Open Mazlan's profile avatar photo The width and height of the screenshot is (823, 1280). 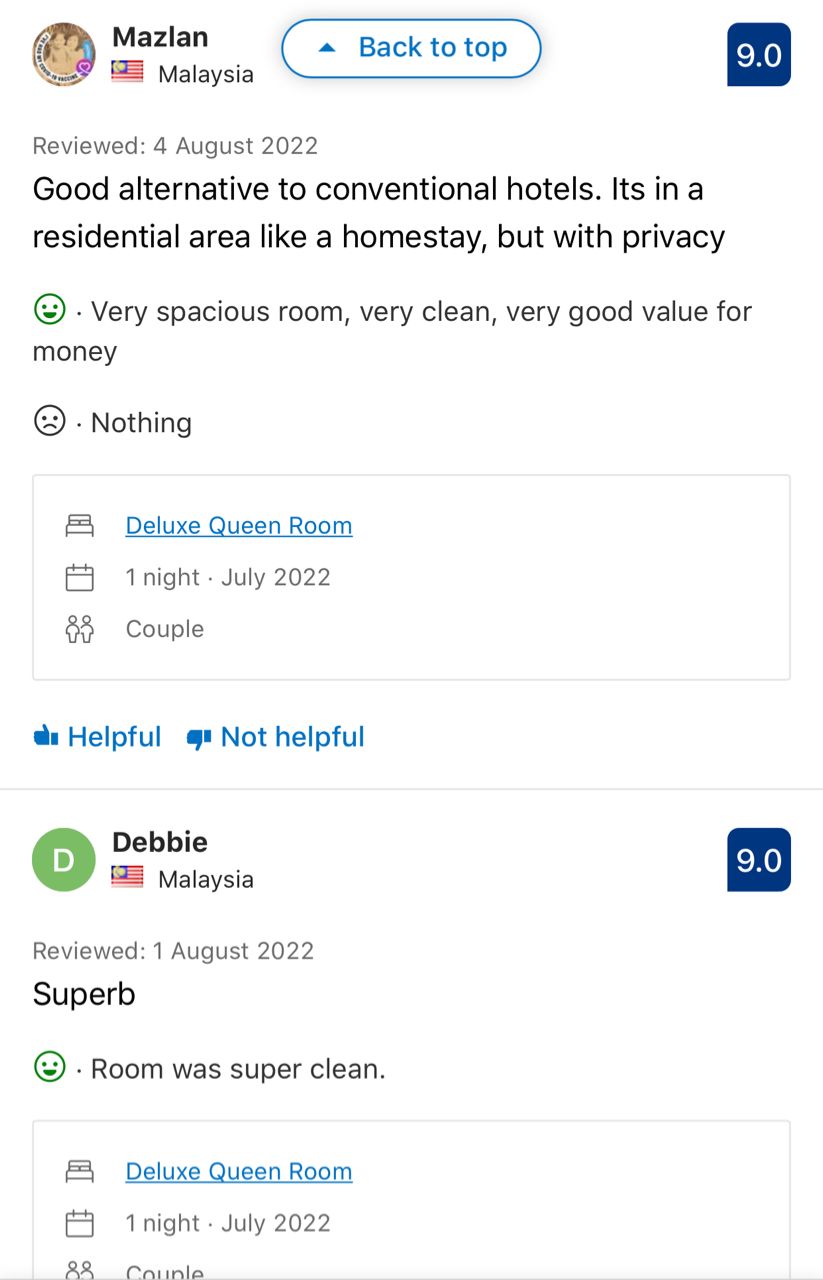point(64,55)
